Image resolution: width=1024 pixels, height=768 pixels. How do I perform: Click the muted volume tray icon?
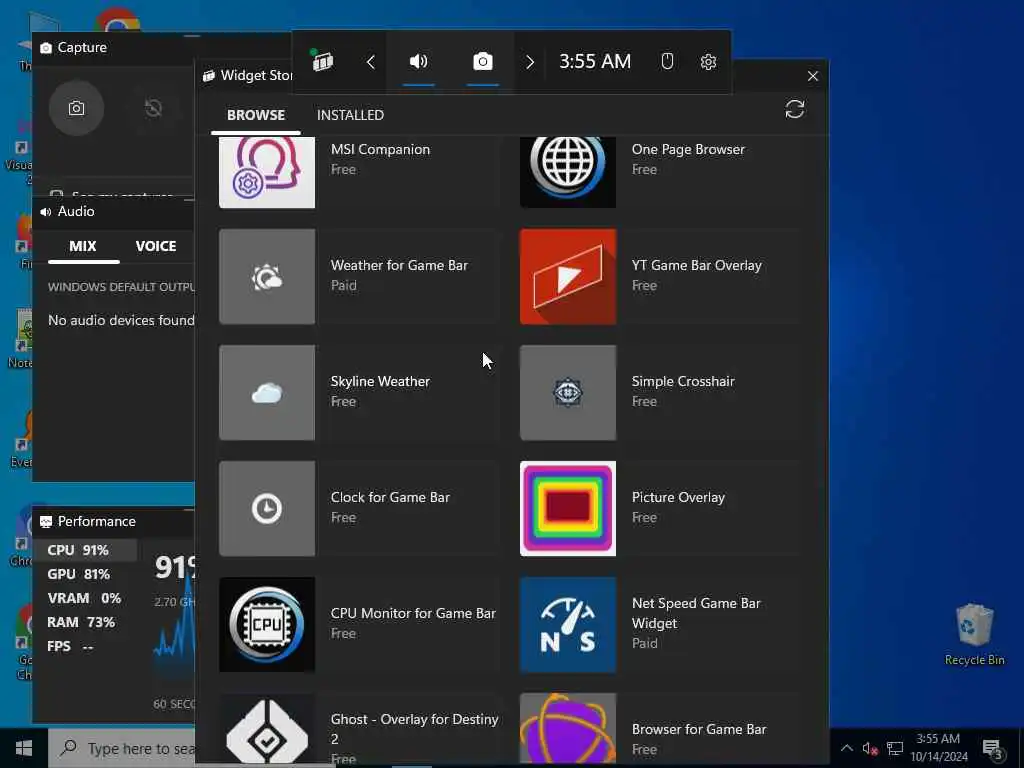click(869, 748)
